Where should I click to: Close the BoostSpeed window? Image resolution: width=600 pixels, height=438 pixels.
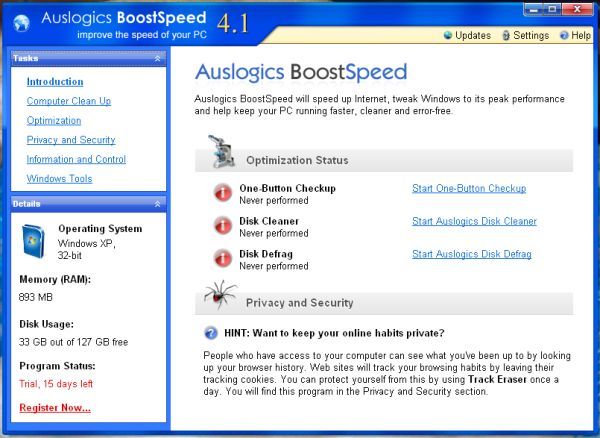click(x=577, y=10)
